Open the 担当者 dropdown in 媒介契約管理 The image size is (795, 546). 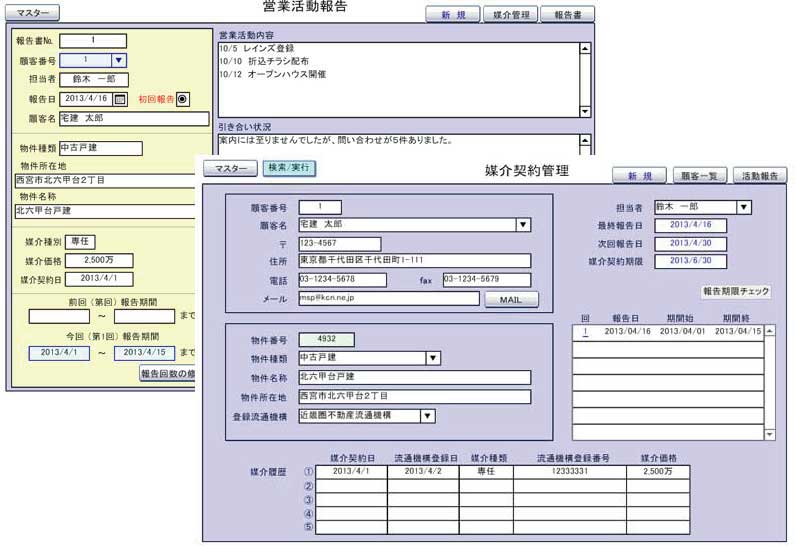[x=744, y=207]
